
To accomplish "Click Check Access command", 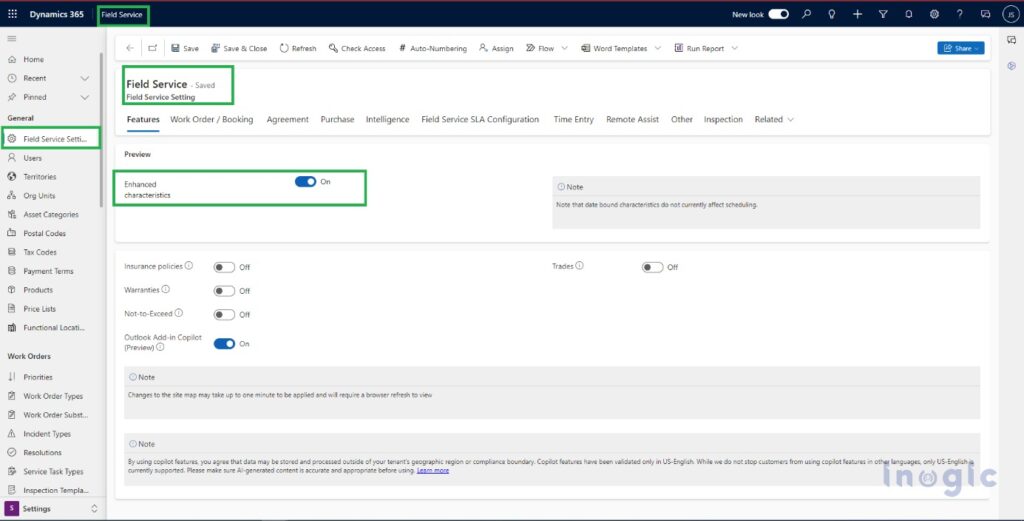I will 357,48.
